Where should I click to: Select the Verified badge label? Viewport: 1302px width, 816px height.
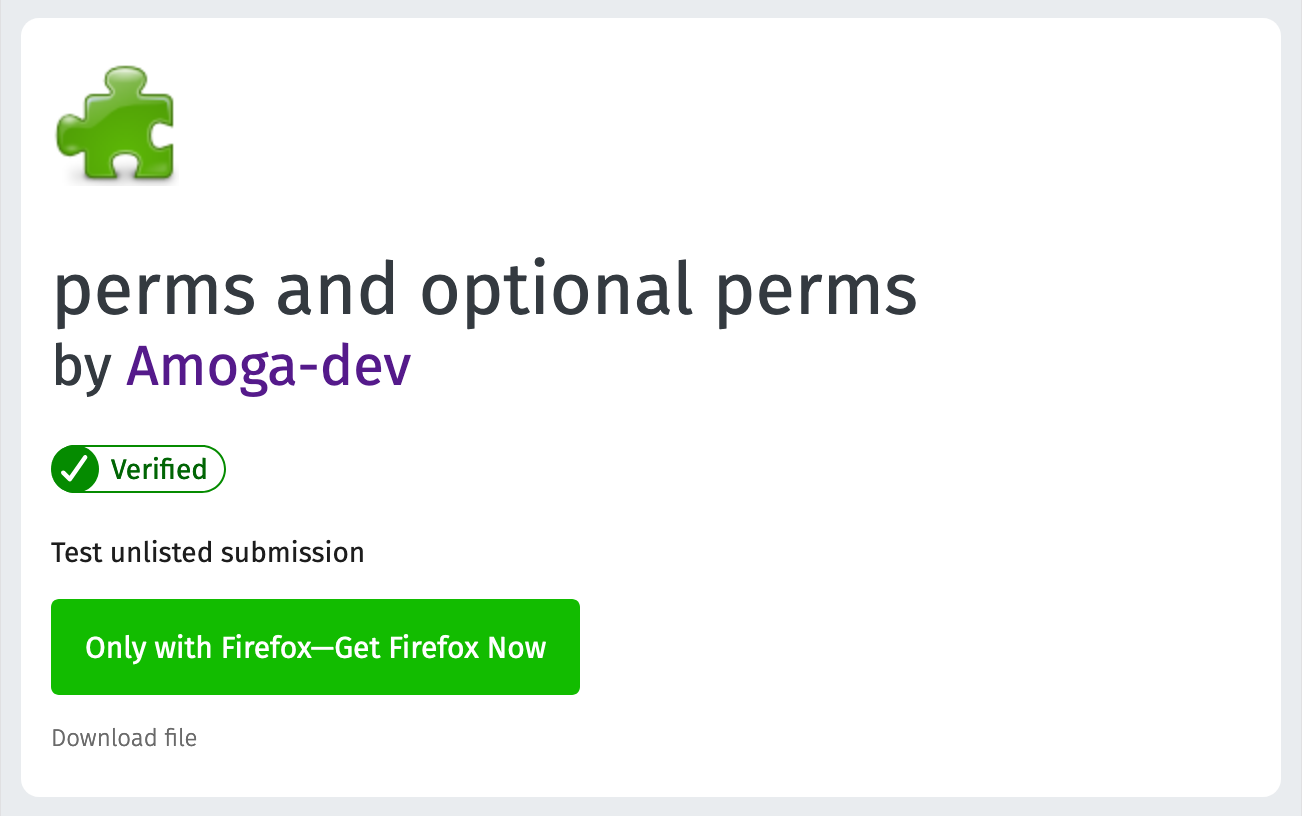click(x=139, y=469)
